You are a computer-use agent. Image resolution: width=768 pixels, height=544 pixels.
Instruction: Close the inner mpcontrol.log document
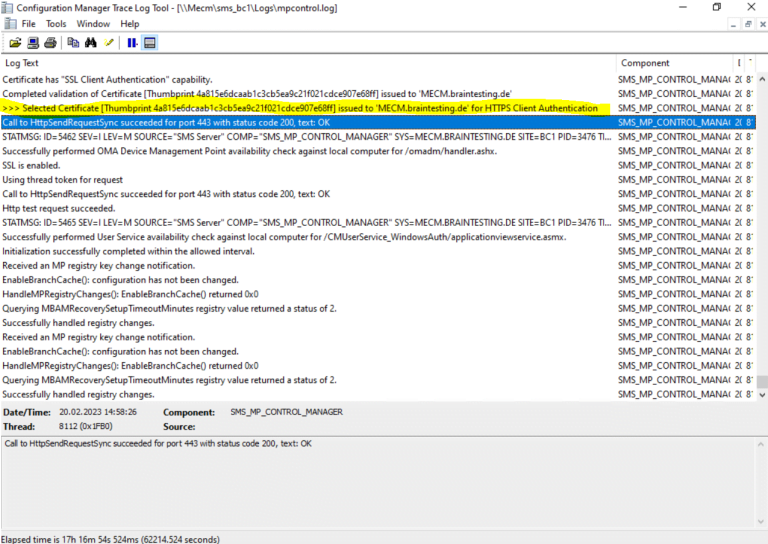click(762, 24)
